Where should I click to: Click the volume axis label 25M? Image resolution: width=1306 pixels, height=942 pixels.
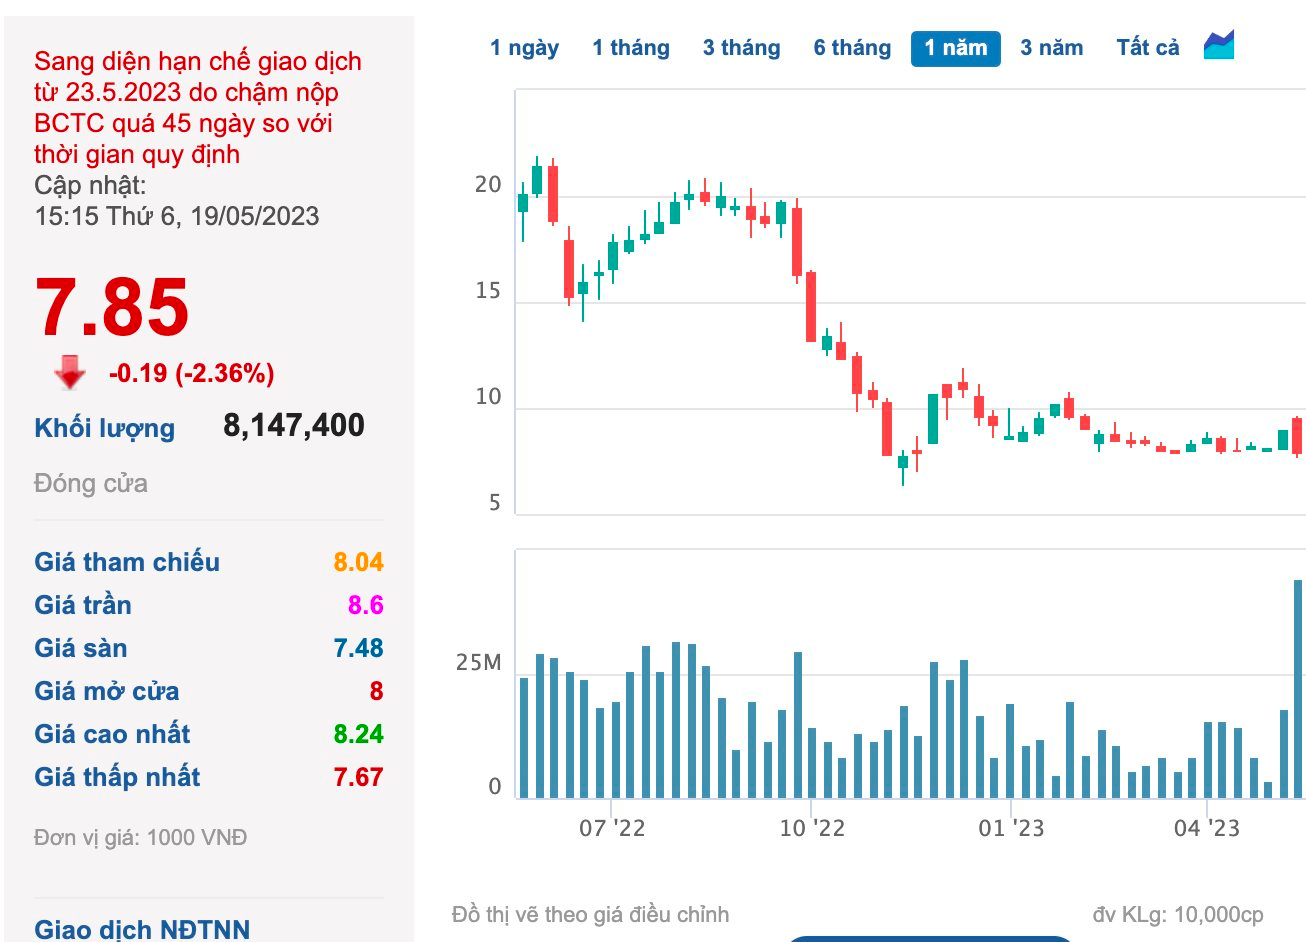point(478,663)
